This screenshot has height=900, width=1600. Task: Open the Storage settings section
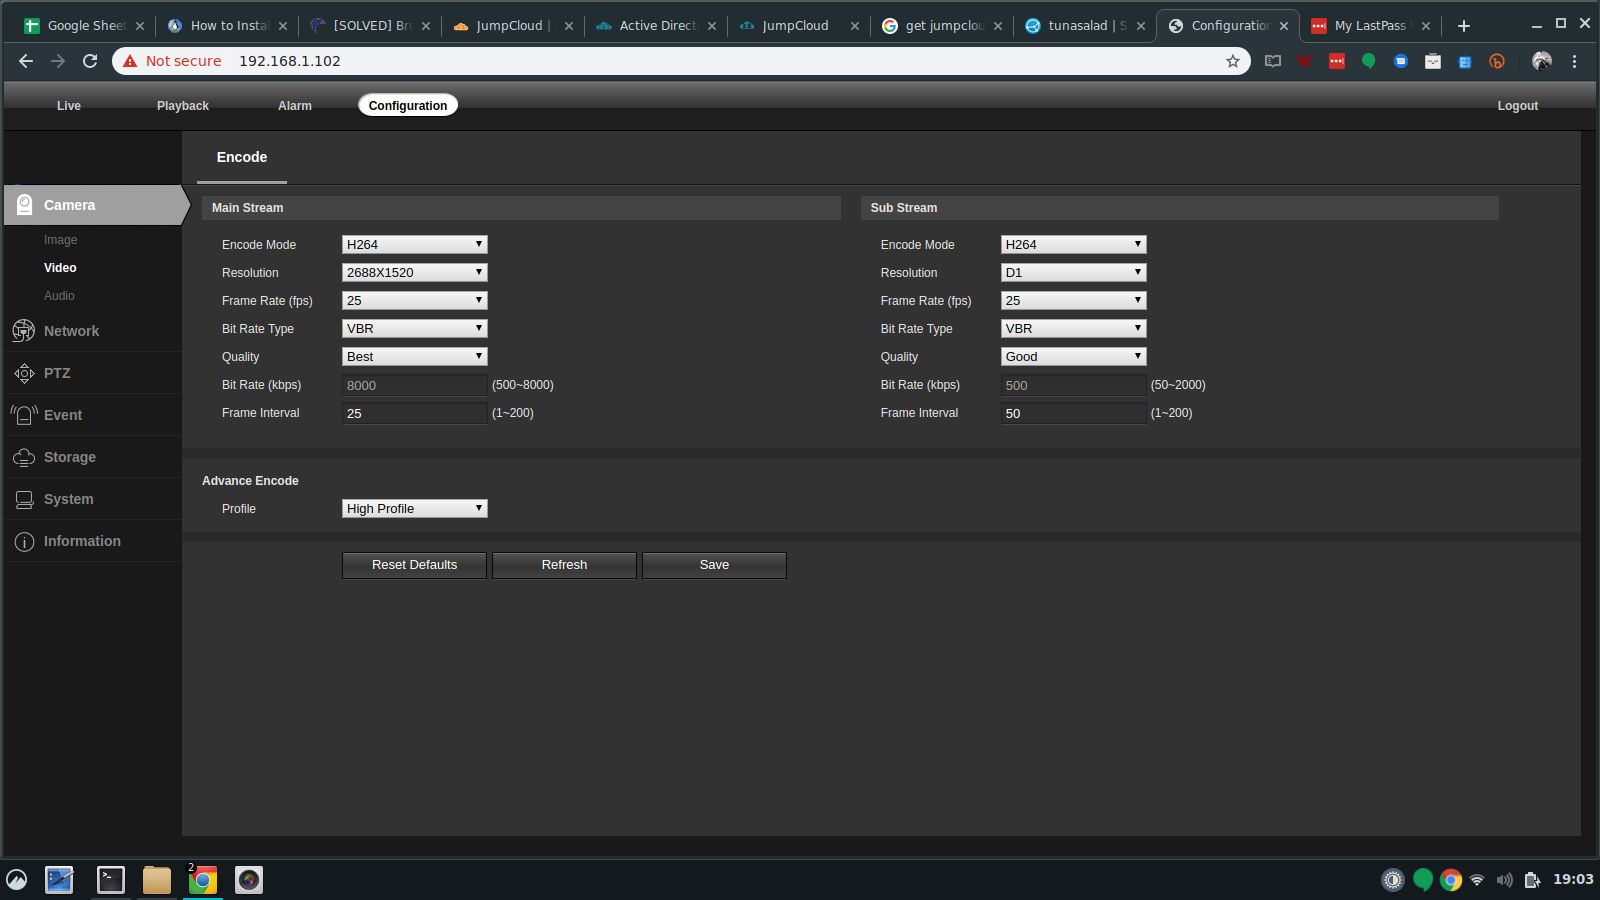[x=70, y=457]
